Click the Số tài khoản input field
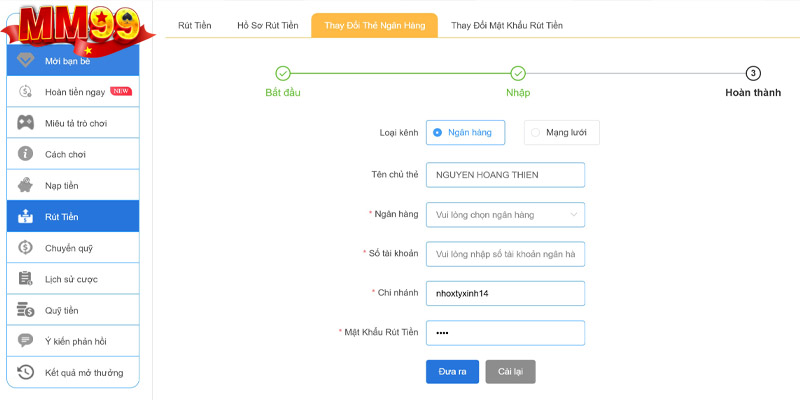 click(x=505, y=254)
